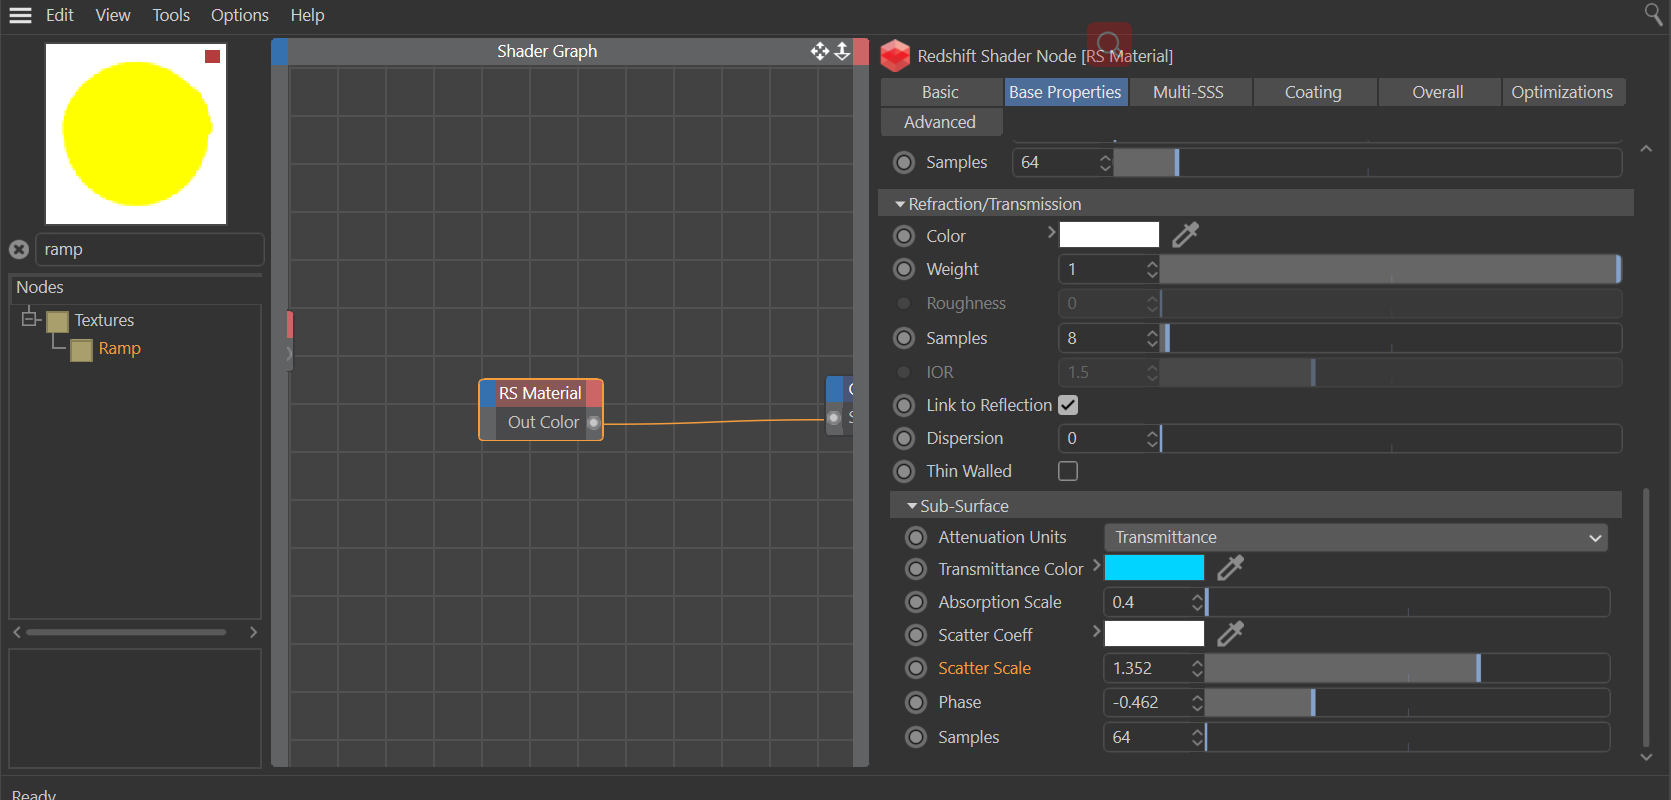Switch to the Optimizations tab

[x=1562, y=92]
